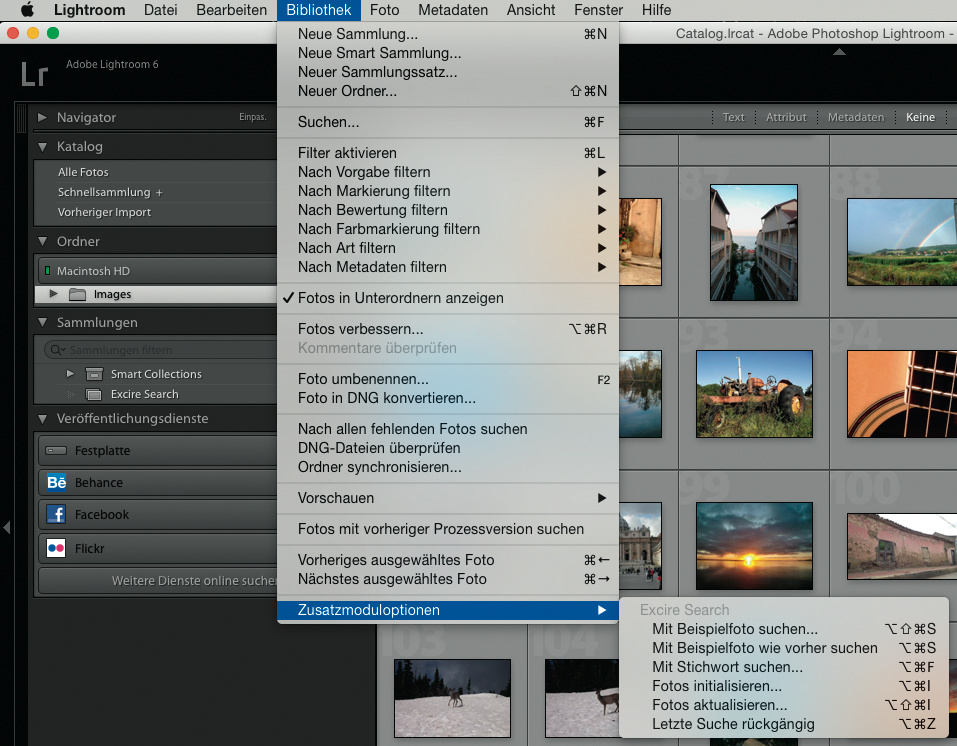The image size is (957, 746).
Task: Select Alle Fotos in Katalog
Action: tap(83, 172)
